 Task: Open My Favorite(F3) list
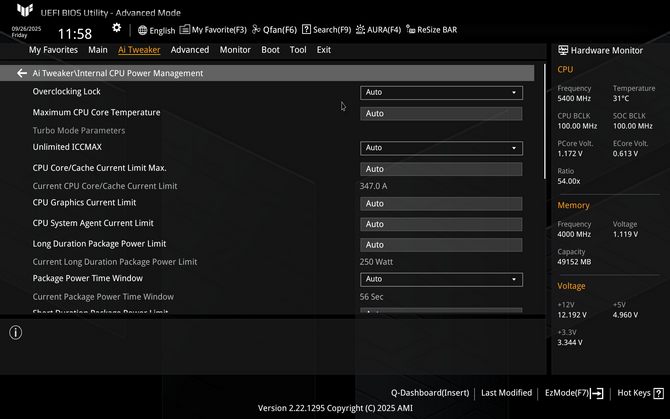(213, 30)
